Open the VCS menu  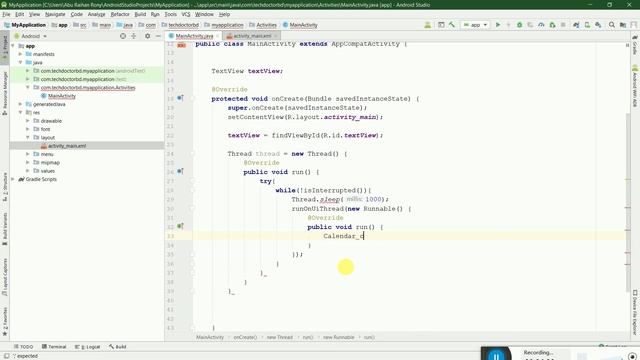tap(186, 14)
